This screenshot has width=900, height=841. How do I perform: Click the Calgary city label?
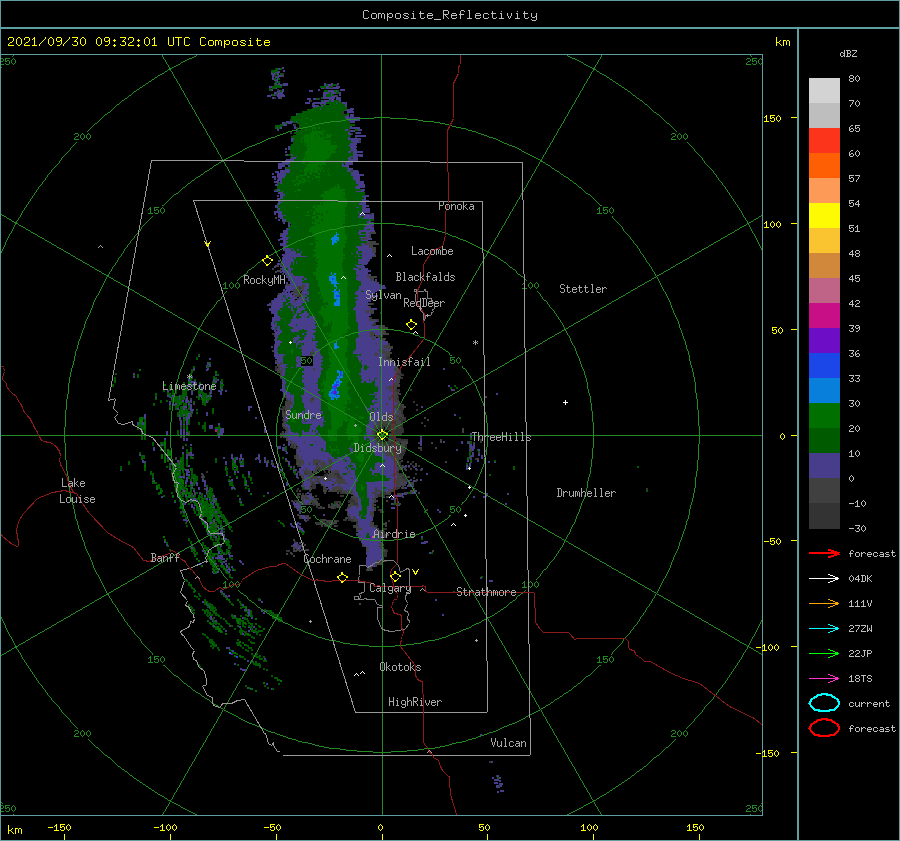pyautogui.click(x=390, y=588)
